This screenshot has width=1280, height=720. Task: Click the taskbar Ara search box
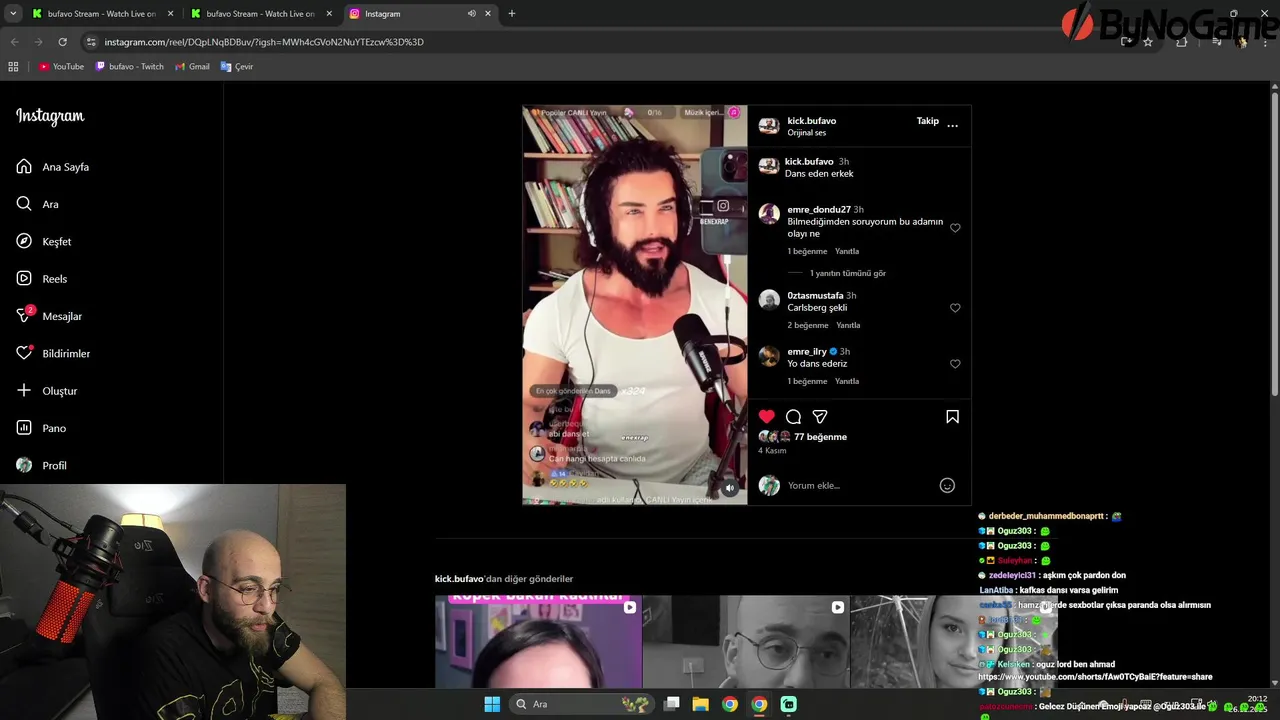580,704
